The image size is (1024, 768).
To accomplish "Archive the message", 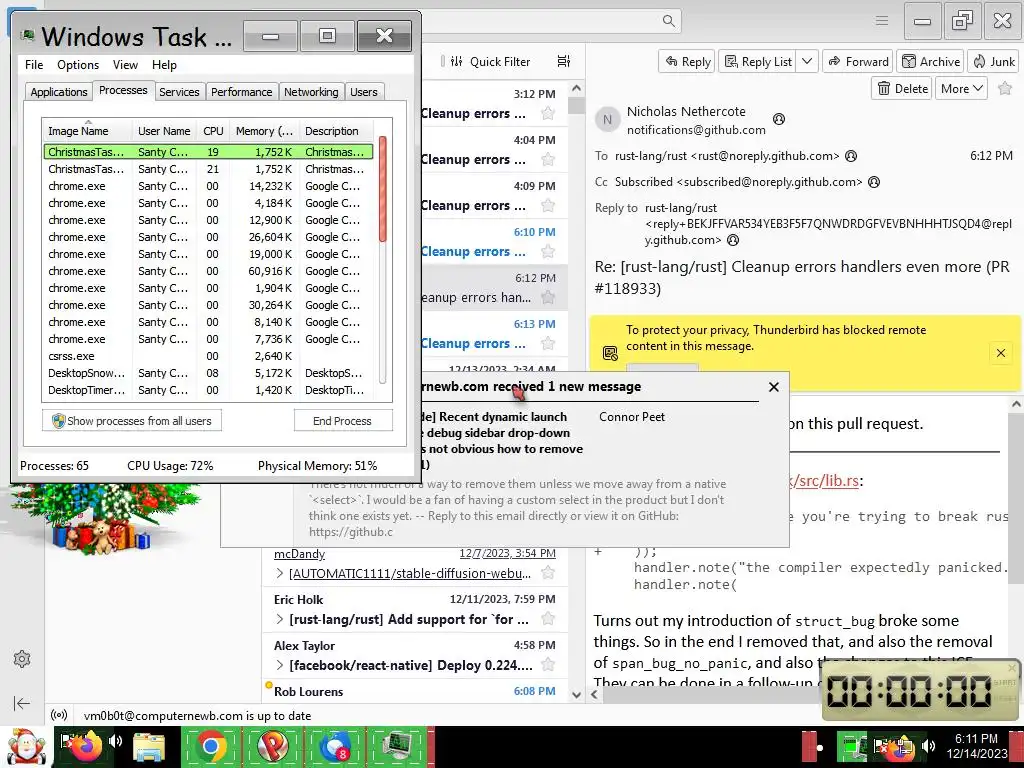I will [x=931, y=61].
